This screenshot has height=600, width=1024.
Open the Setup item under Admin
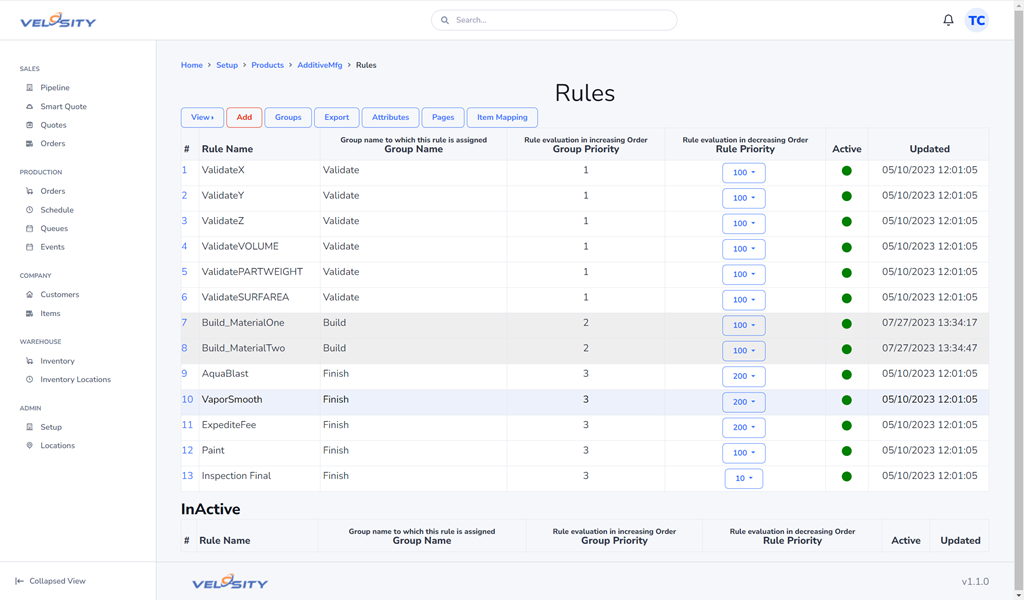pyautogui.click(x=51, y=427)
